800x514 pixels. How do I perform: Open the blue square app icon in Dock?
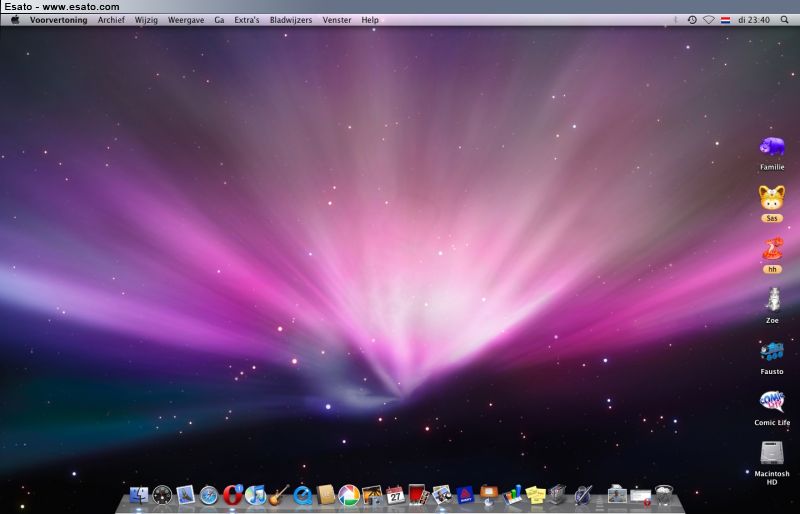tap(465, 495)
